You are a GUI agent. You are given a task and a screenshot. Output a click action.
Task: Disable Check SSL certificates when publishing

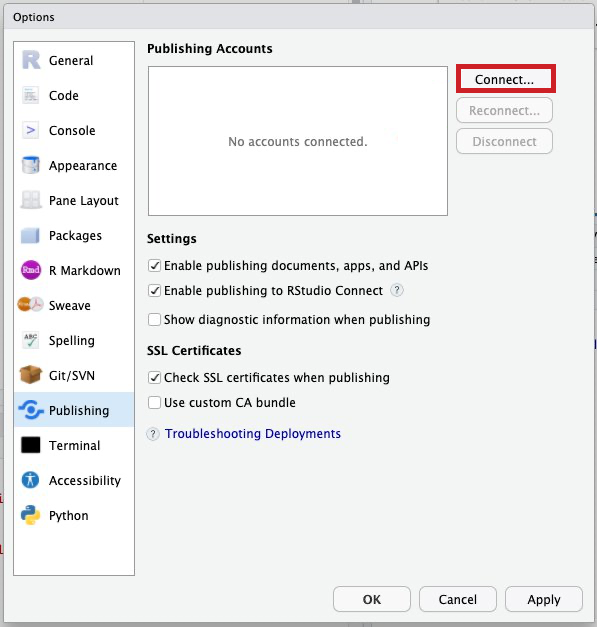tap(154, 377)
